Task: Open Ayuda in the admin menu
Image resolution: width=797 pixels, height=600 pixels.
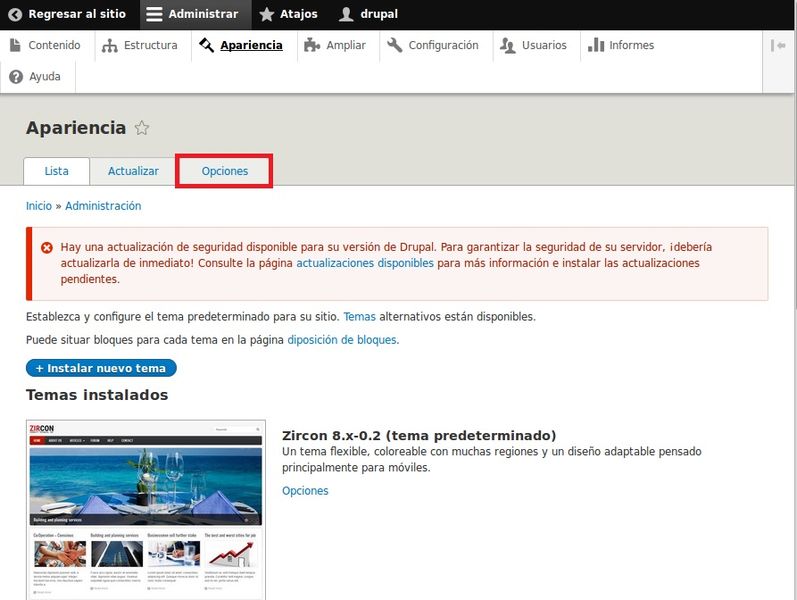Action: [36, 77]
